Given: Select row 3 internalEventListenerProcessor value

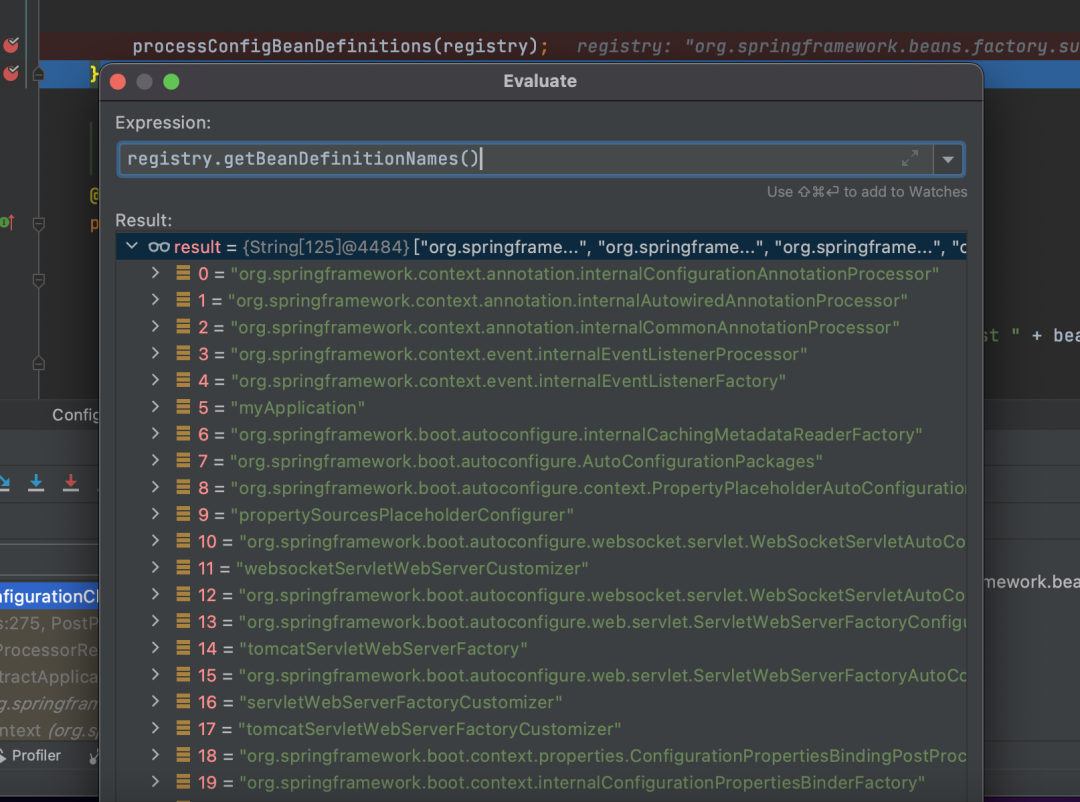Looking at the screenshot, I should 519,354.
